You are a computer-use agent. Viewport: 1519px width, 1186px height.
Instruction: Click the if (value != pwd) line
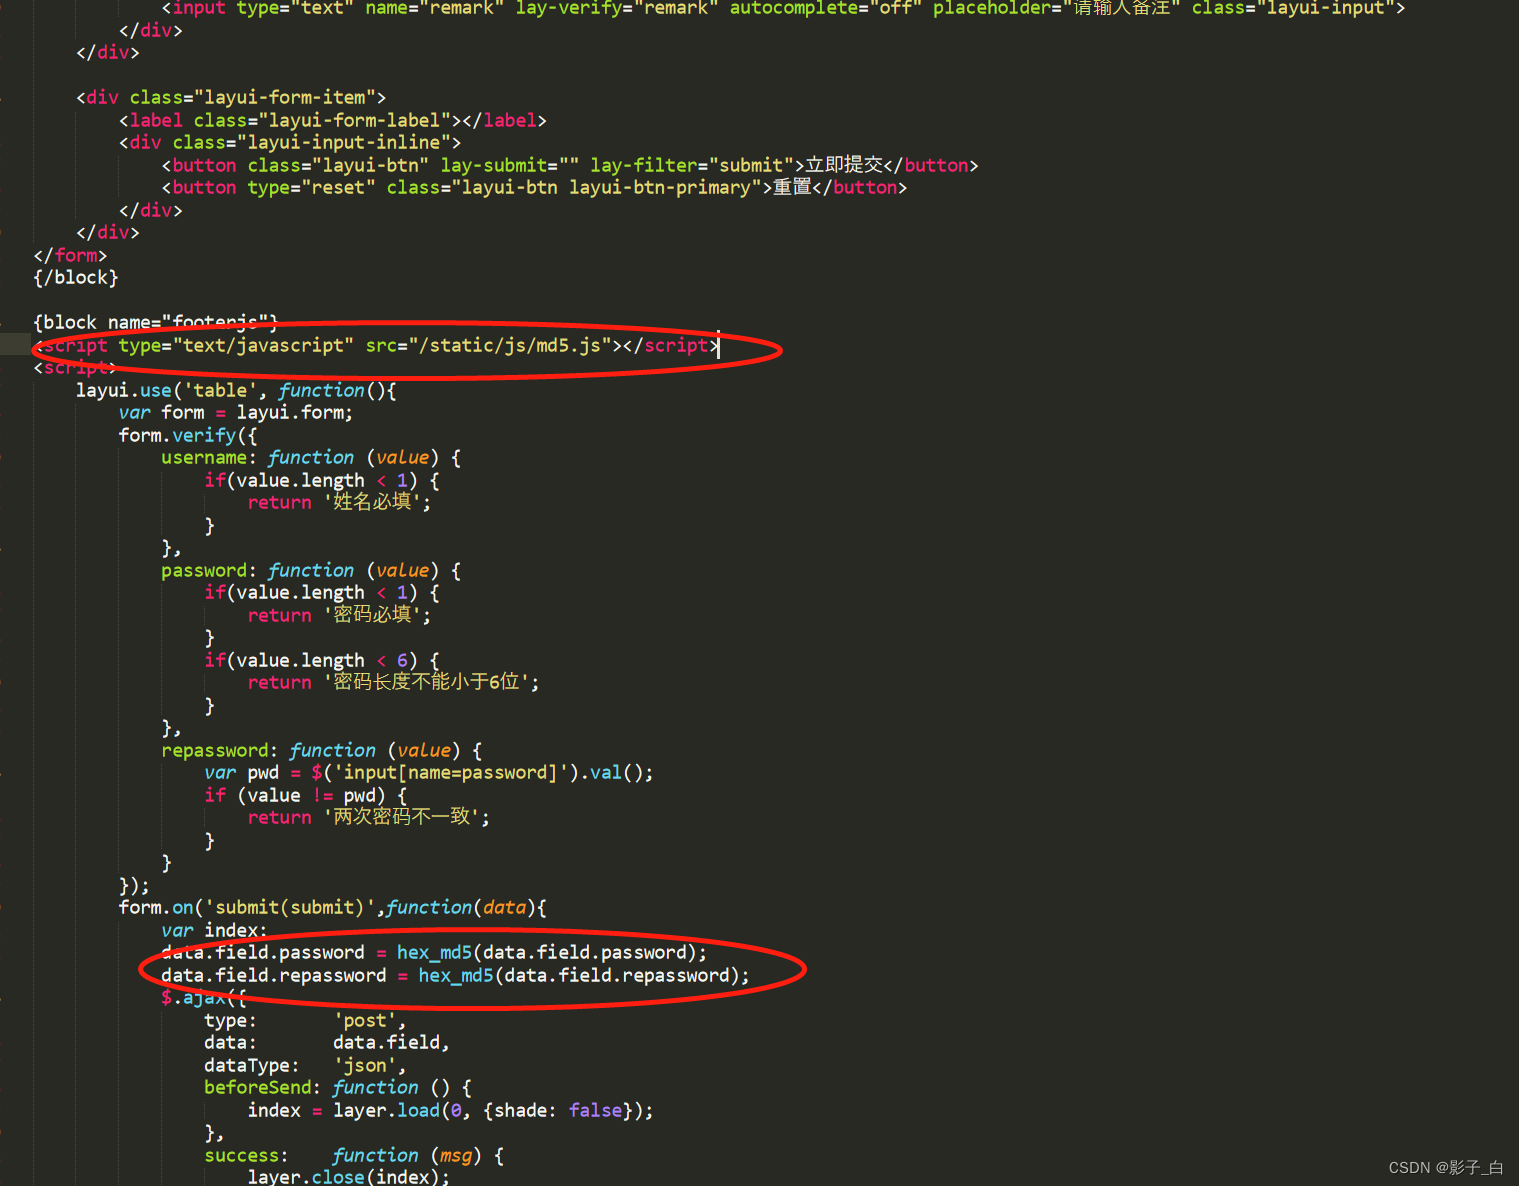(x=306, y=795)
